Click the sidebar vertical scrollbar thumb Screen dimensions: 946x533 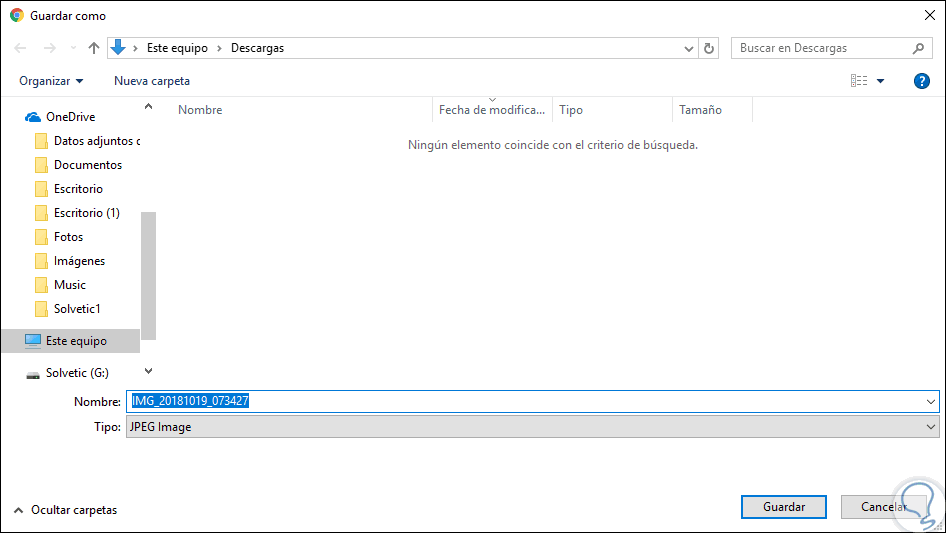pyautogui.click(x=148, y=276)
